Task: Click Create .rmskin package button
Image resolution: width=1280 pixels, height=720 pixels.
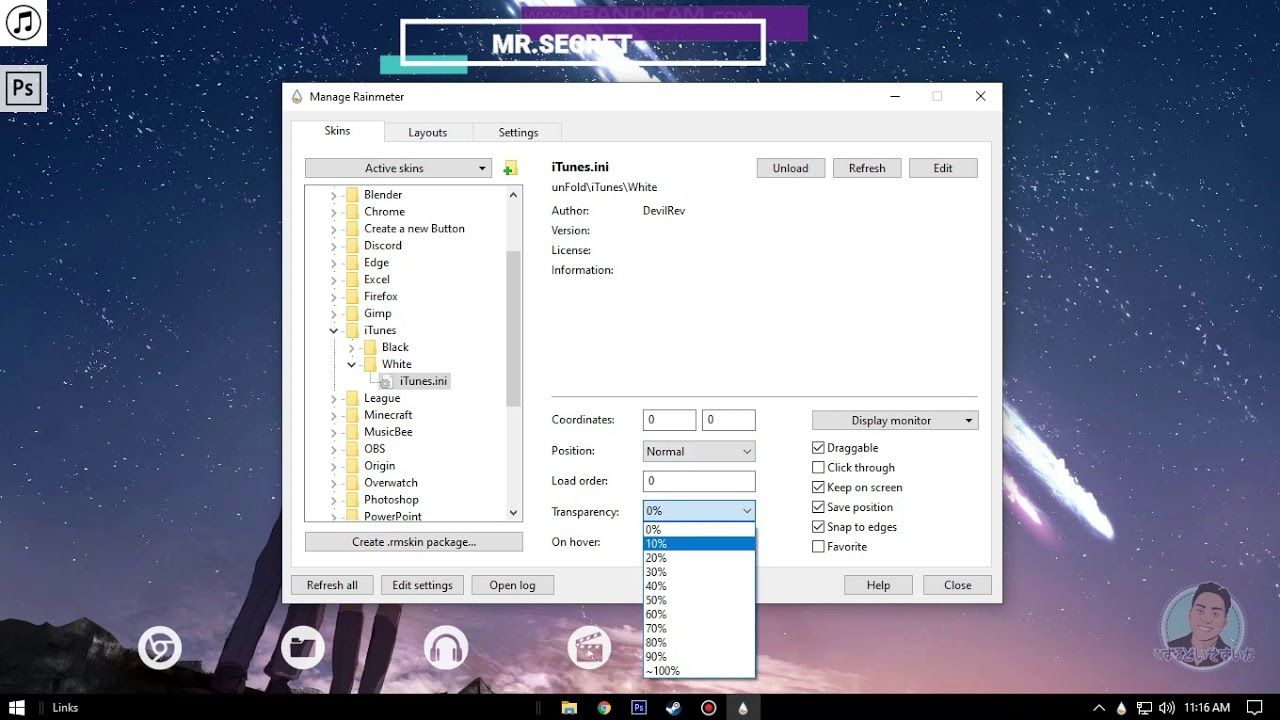Action: click(414, 542)
